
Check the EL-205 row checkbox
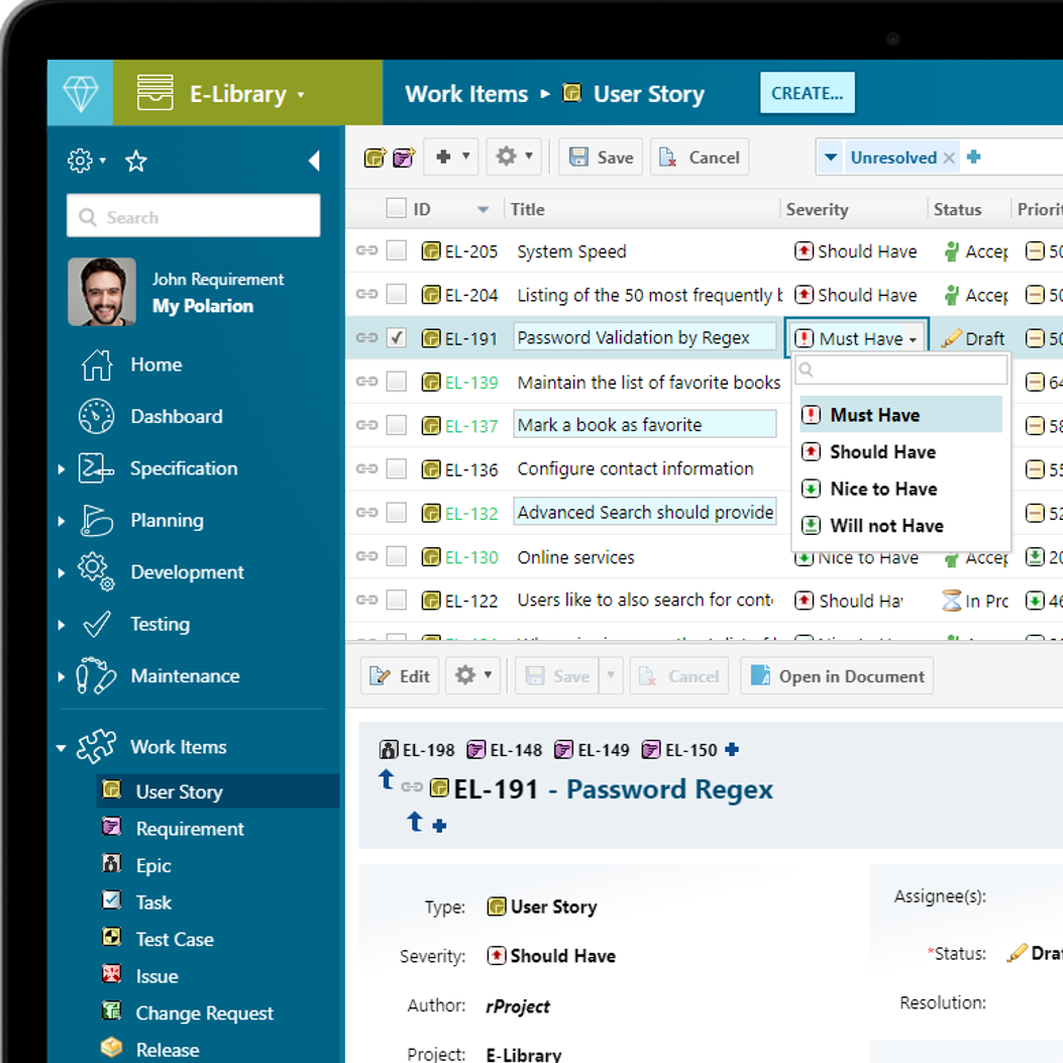click(x=396, y=251)
